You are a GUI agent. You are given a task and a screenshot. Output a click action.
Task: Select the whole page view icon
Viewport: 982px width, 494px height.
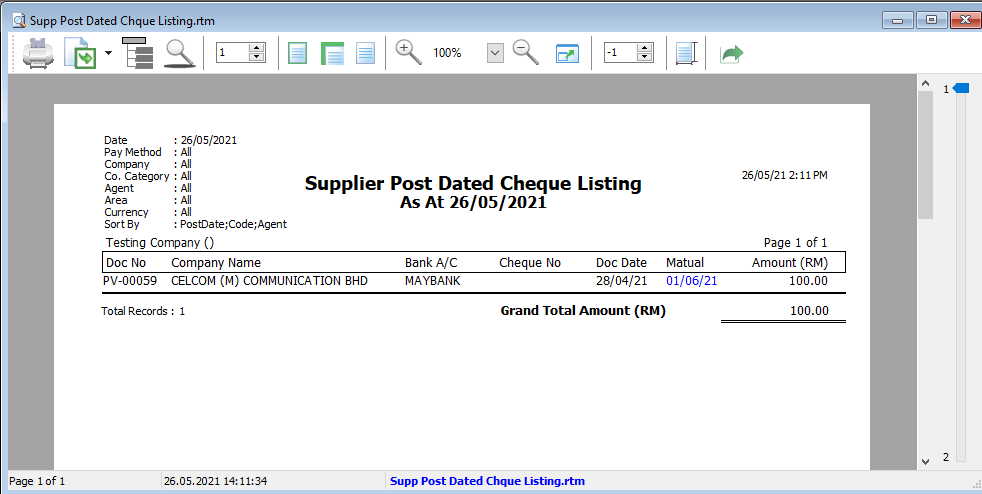(x=297, y=53)
